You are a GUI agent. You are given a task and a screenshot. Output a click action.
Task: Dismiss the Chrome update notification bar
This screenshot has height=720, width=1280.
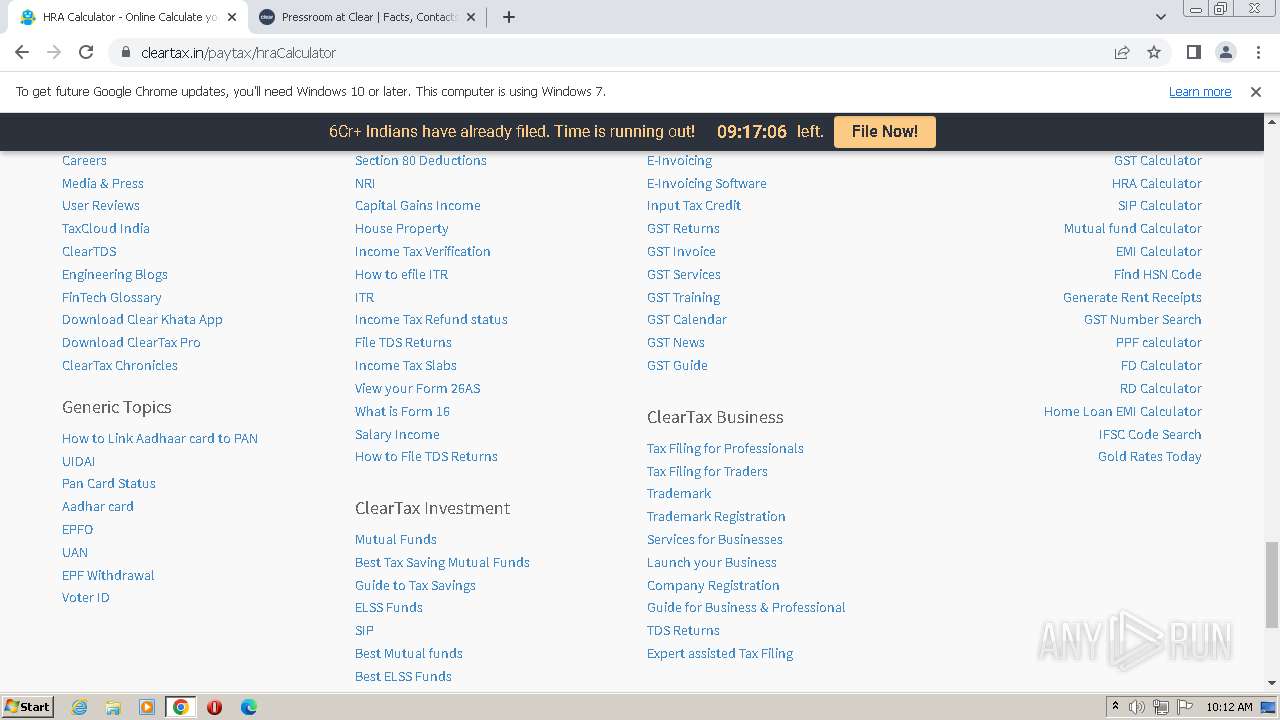(1256, 91)
